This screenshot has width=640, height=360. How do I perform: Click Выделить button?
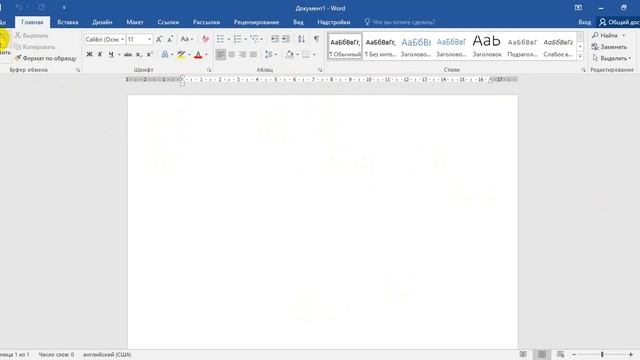click(x=611, y=58)
